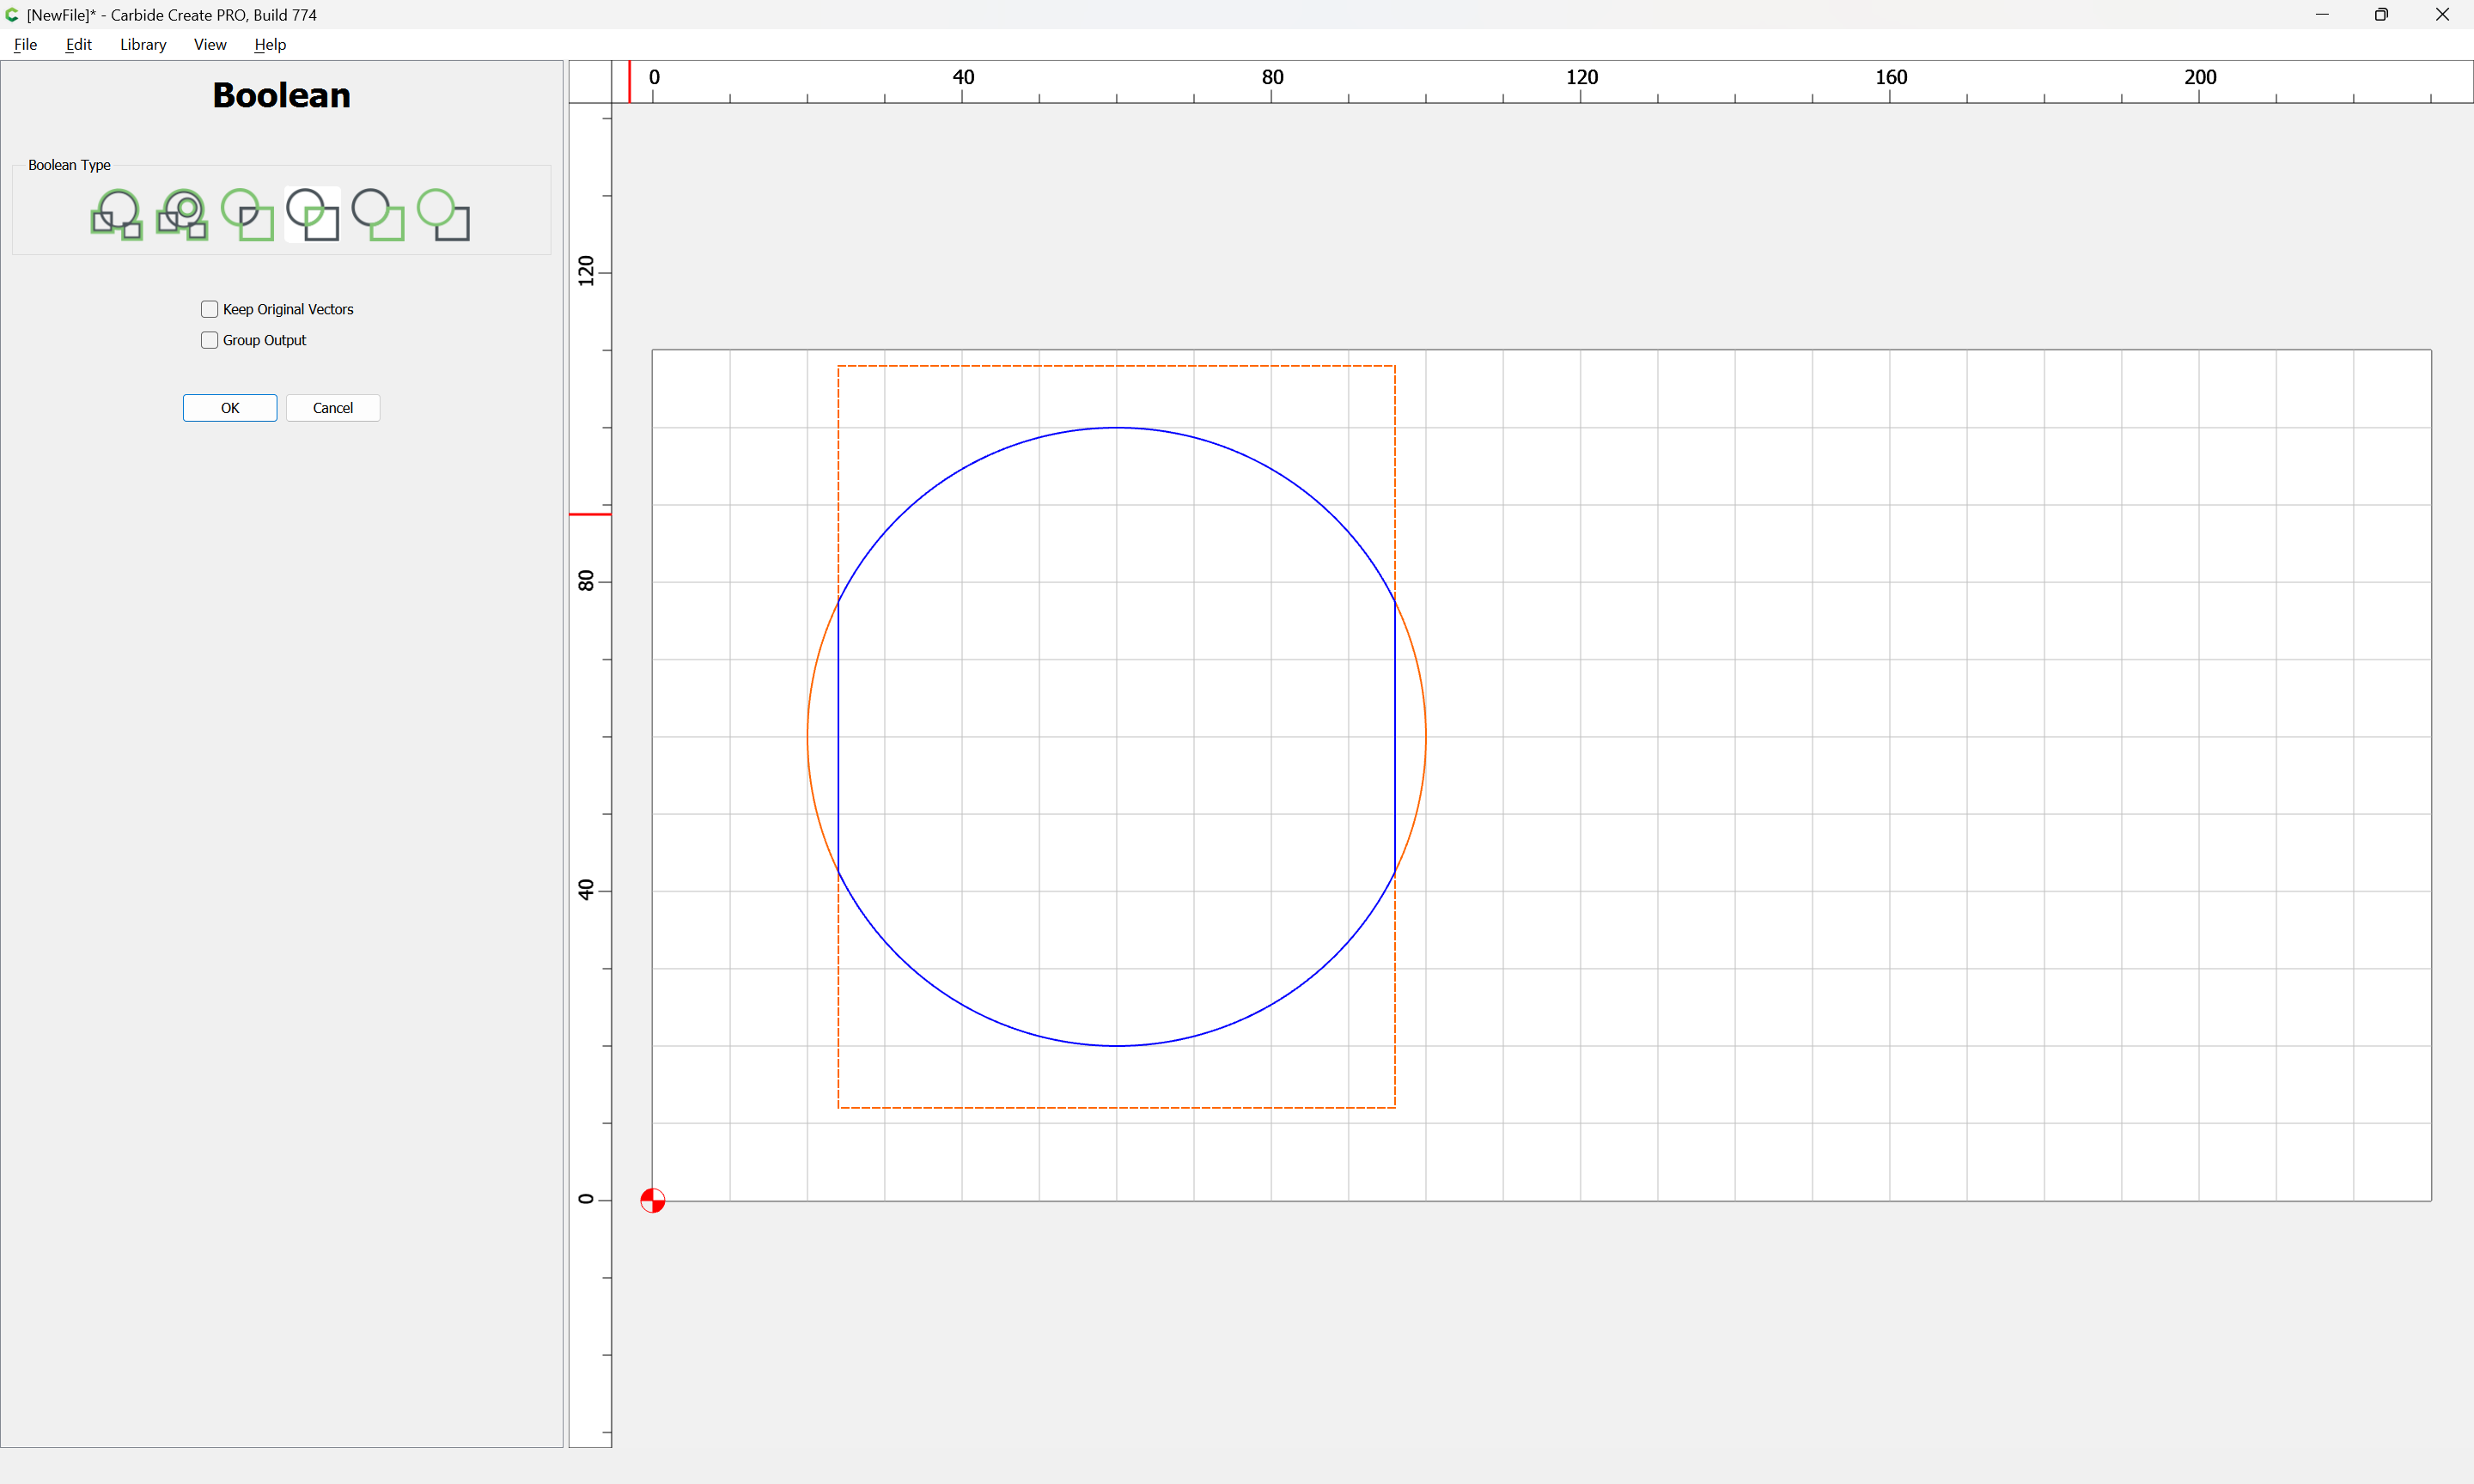Minimize the Carbide Create window
2474x1484 pixels.
click(2322, 15)
